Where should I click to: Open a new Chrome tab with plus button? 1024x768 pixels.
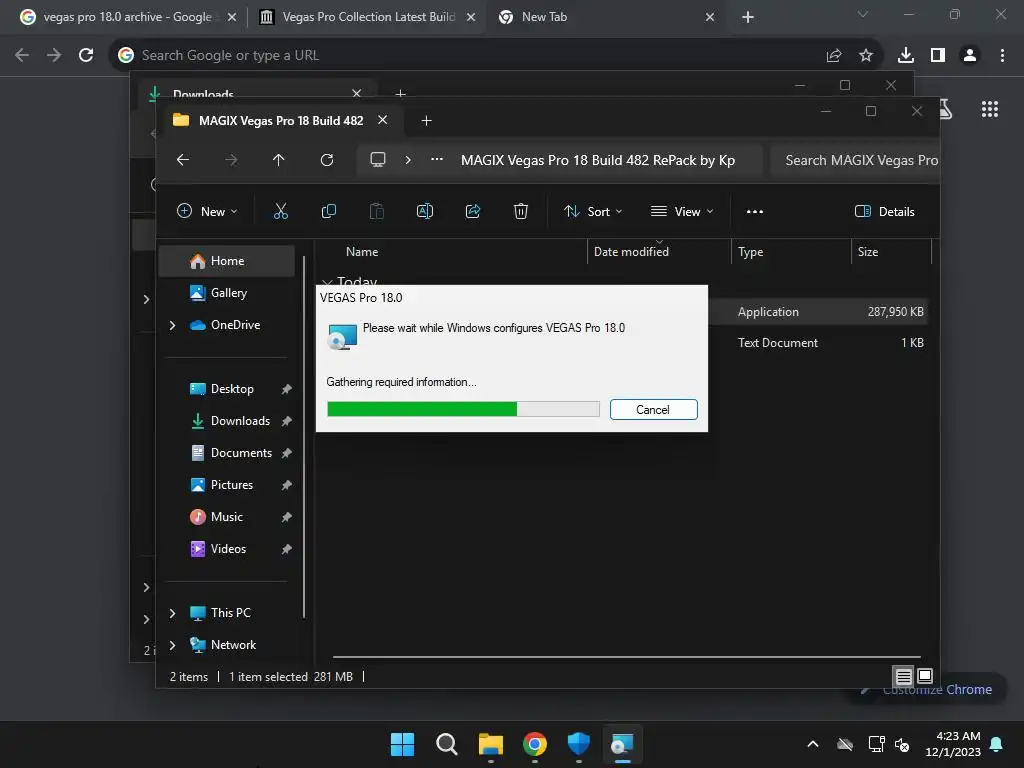click(x=748, y=17)
